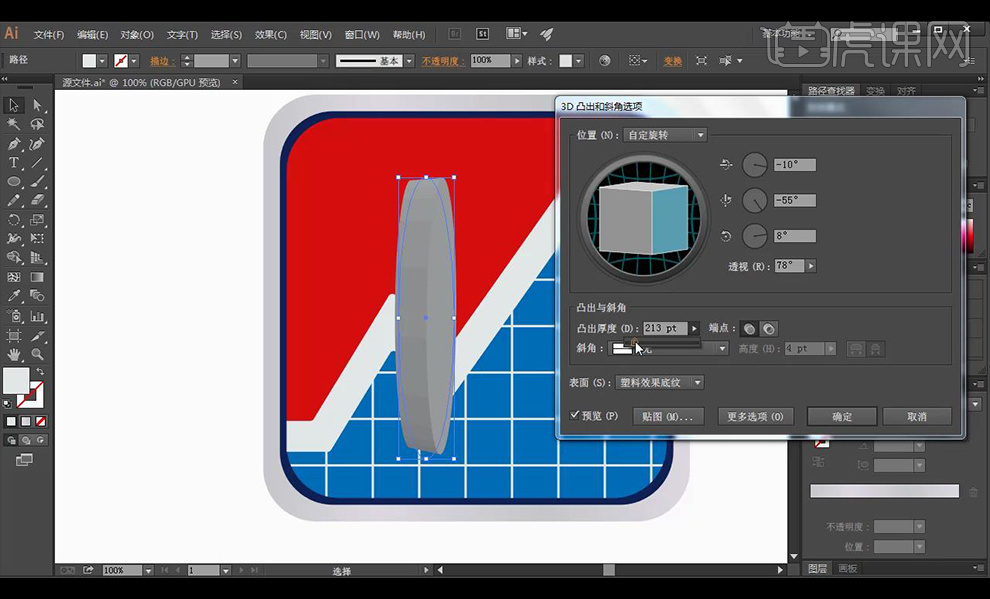Click the 确定 button in the 3D dialog

pyautogui.click(x=842, y=416)
